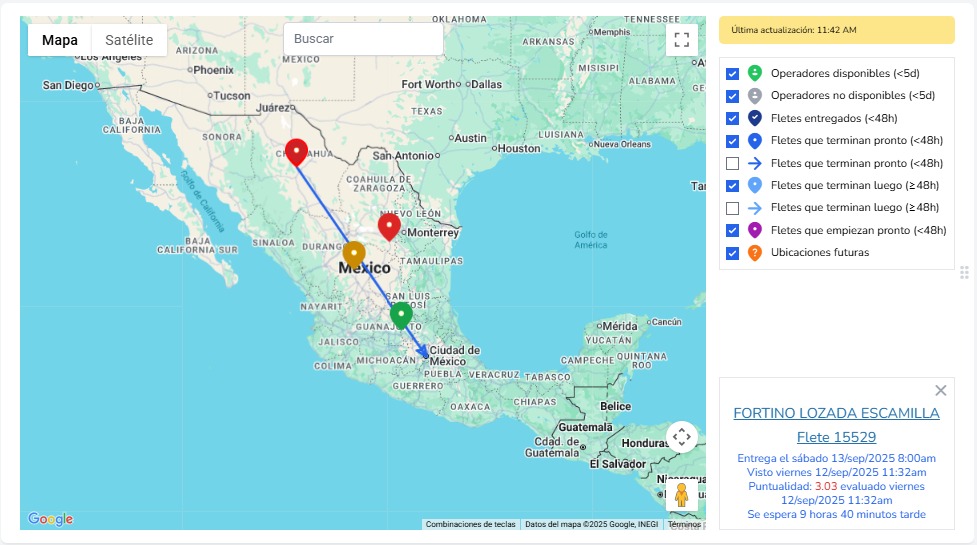Click the Street View pegman icon

[682, 495]
